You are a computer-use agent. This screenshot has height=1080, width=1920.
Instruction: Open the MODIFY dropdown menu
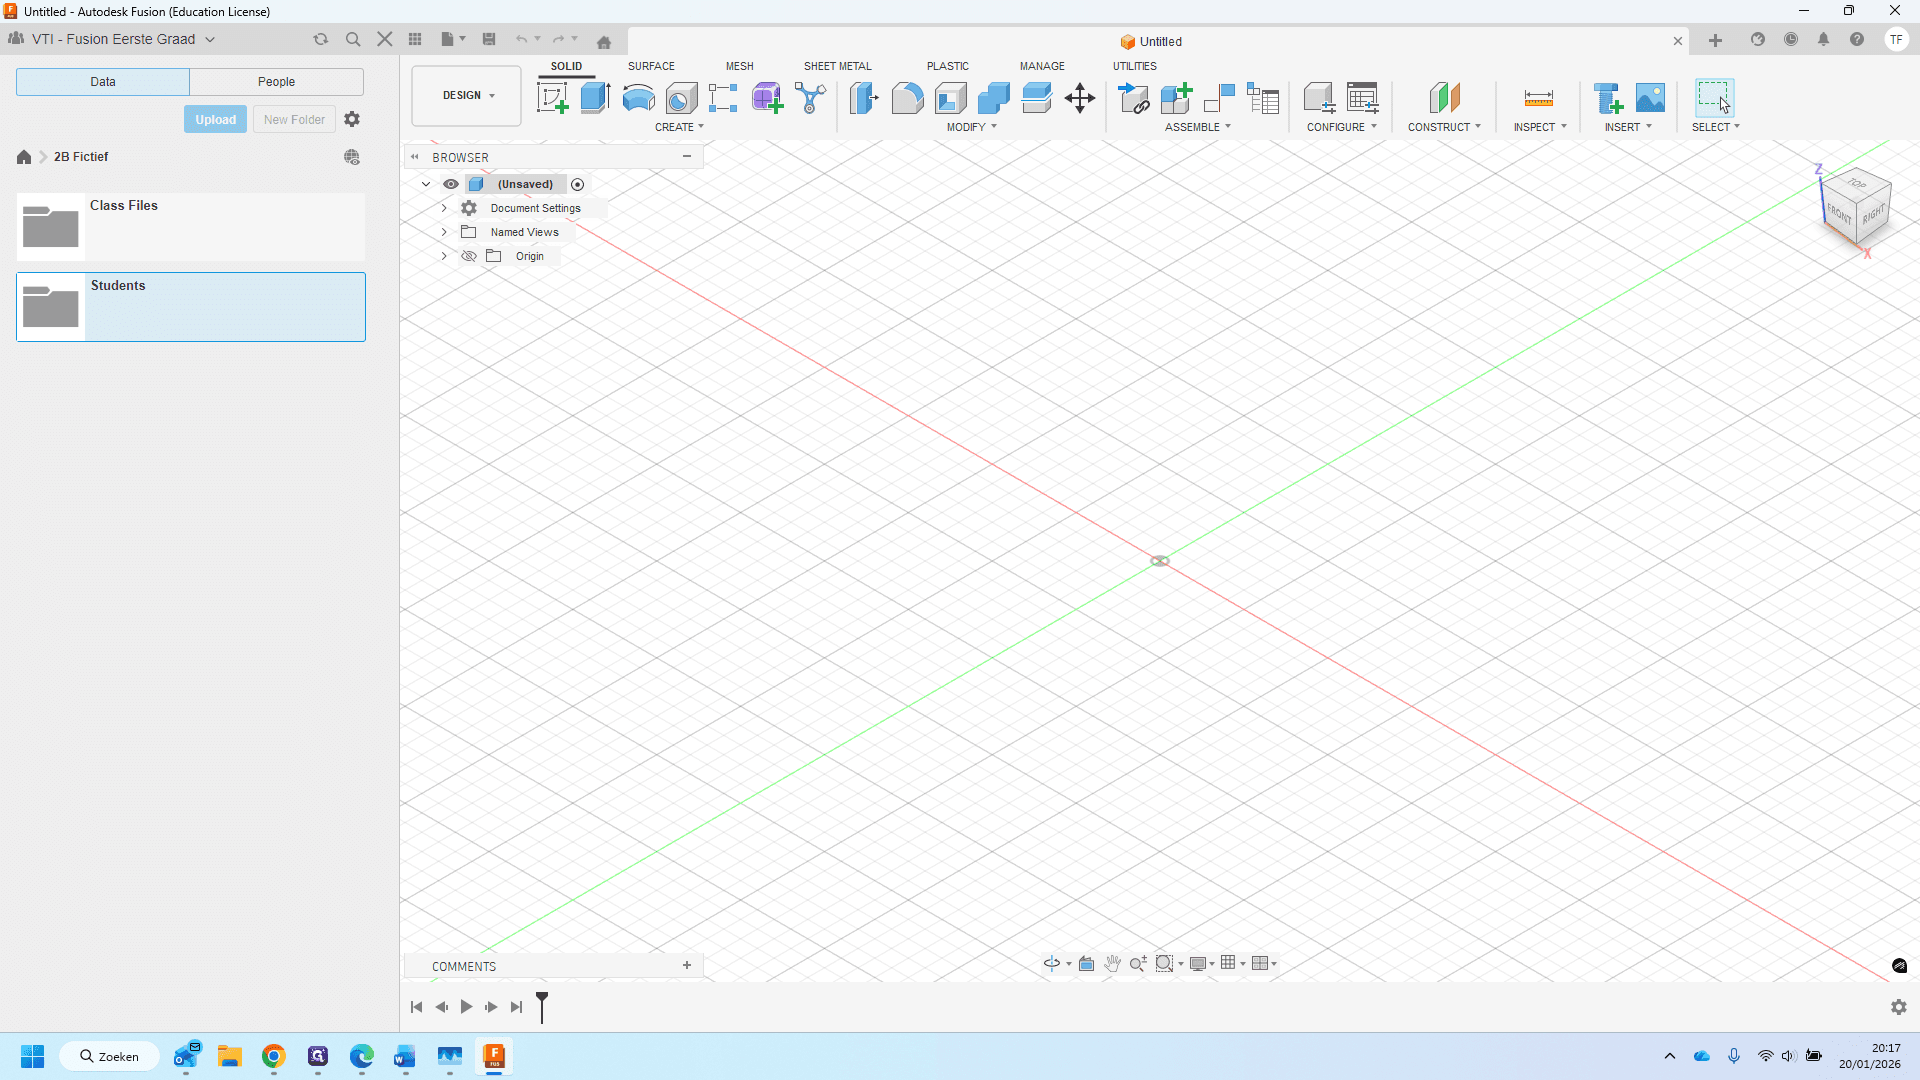[x=971, y=127]
